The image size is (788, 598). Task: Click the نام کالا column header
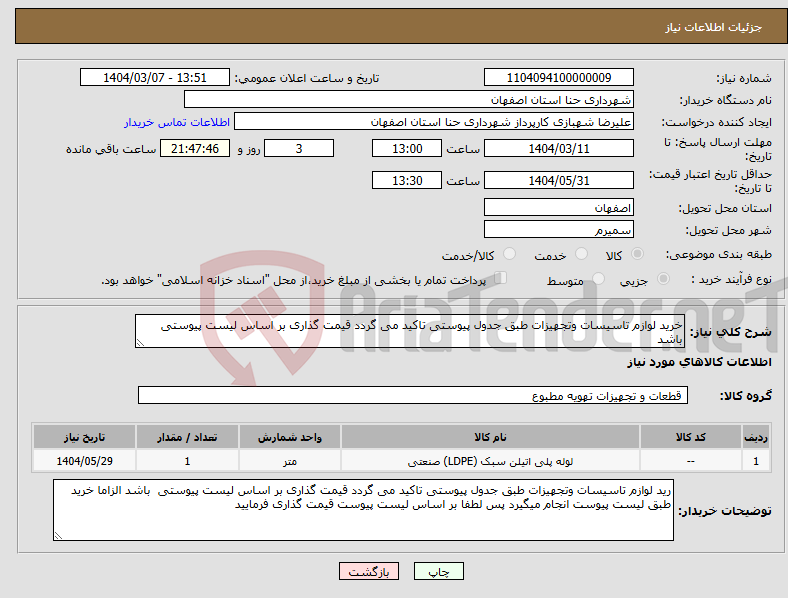[490, 437]
